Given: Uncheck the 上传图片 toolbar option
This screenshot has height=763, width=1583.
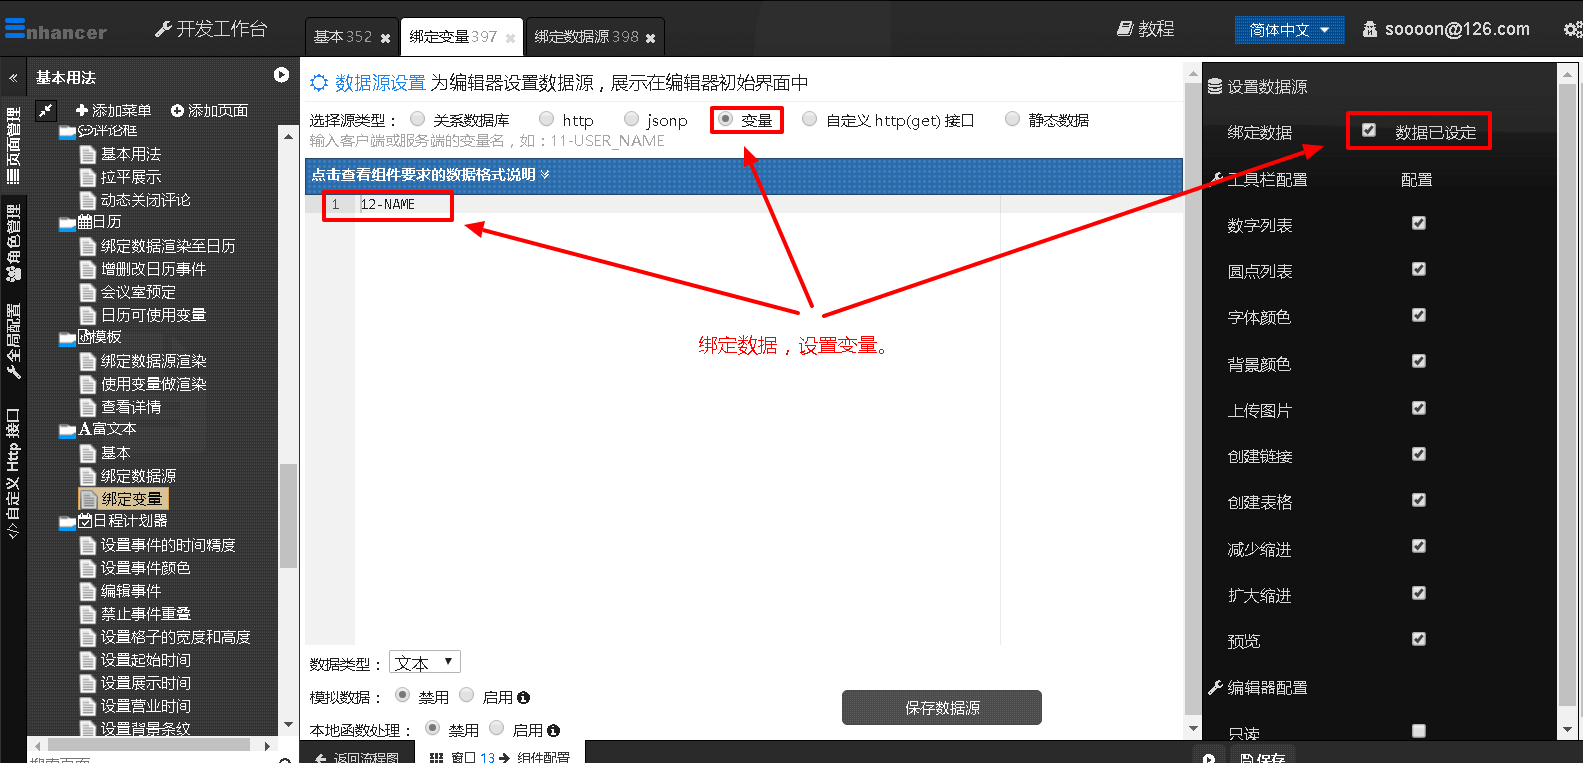Looking at the screenshot, I should point(1418,408).
